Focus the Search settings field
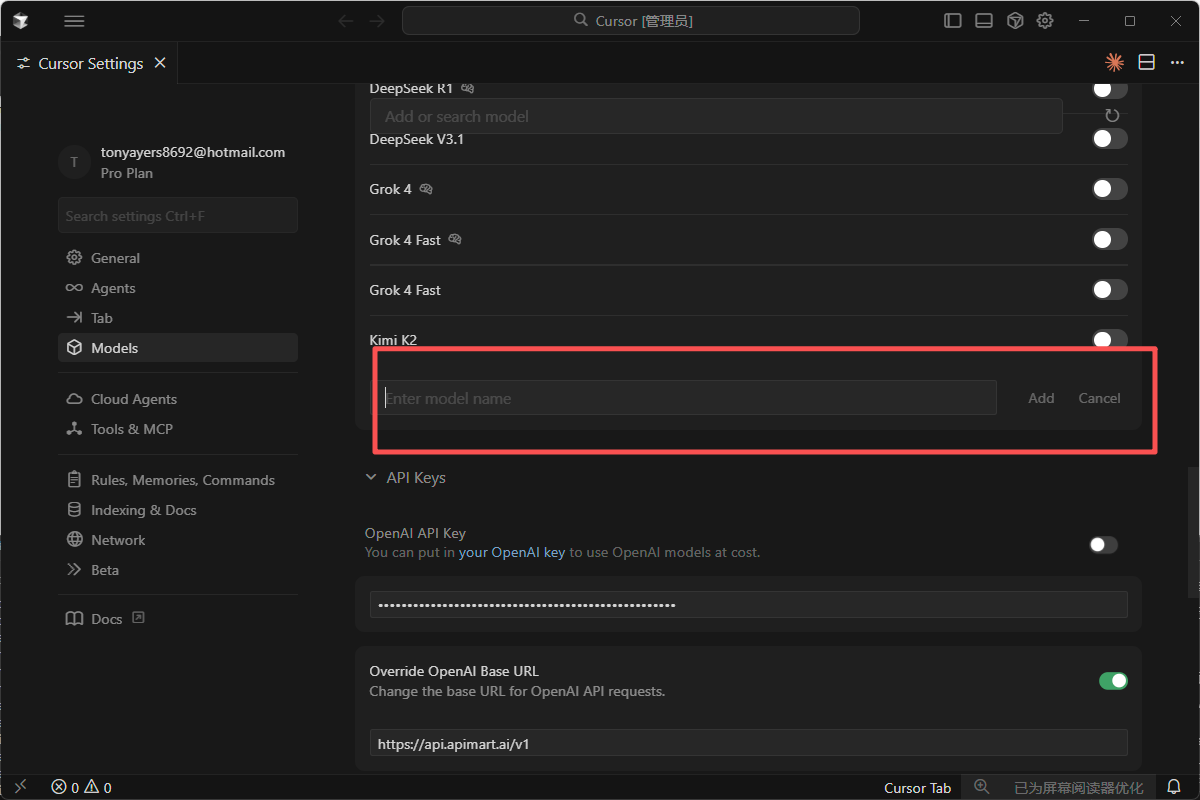Viewport: 1200px width, 800px height. [178, 215]
